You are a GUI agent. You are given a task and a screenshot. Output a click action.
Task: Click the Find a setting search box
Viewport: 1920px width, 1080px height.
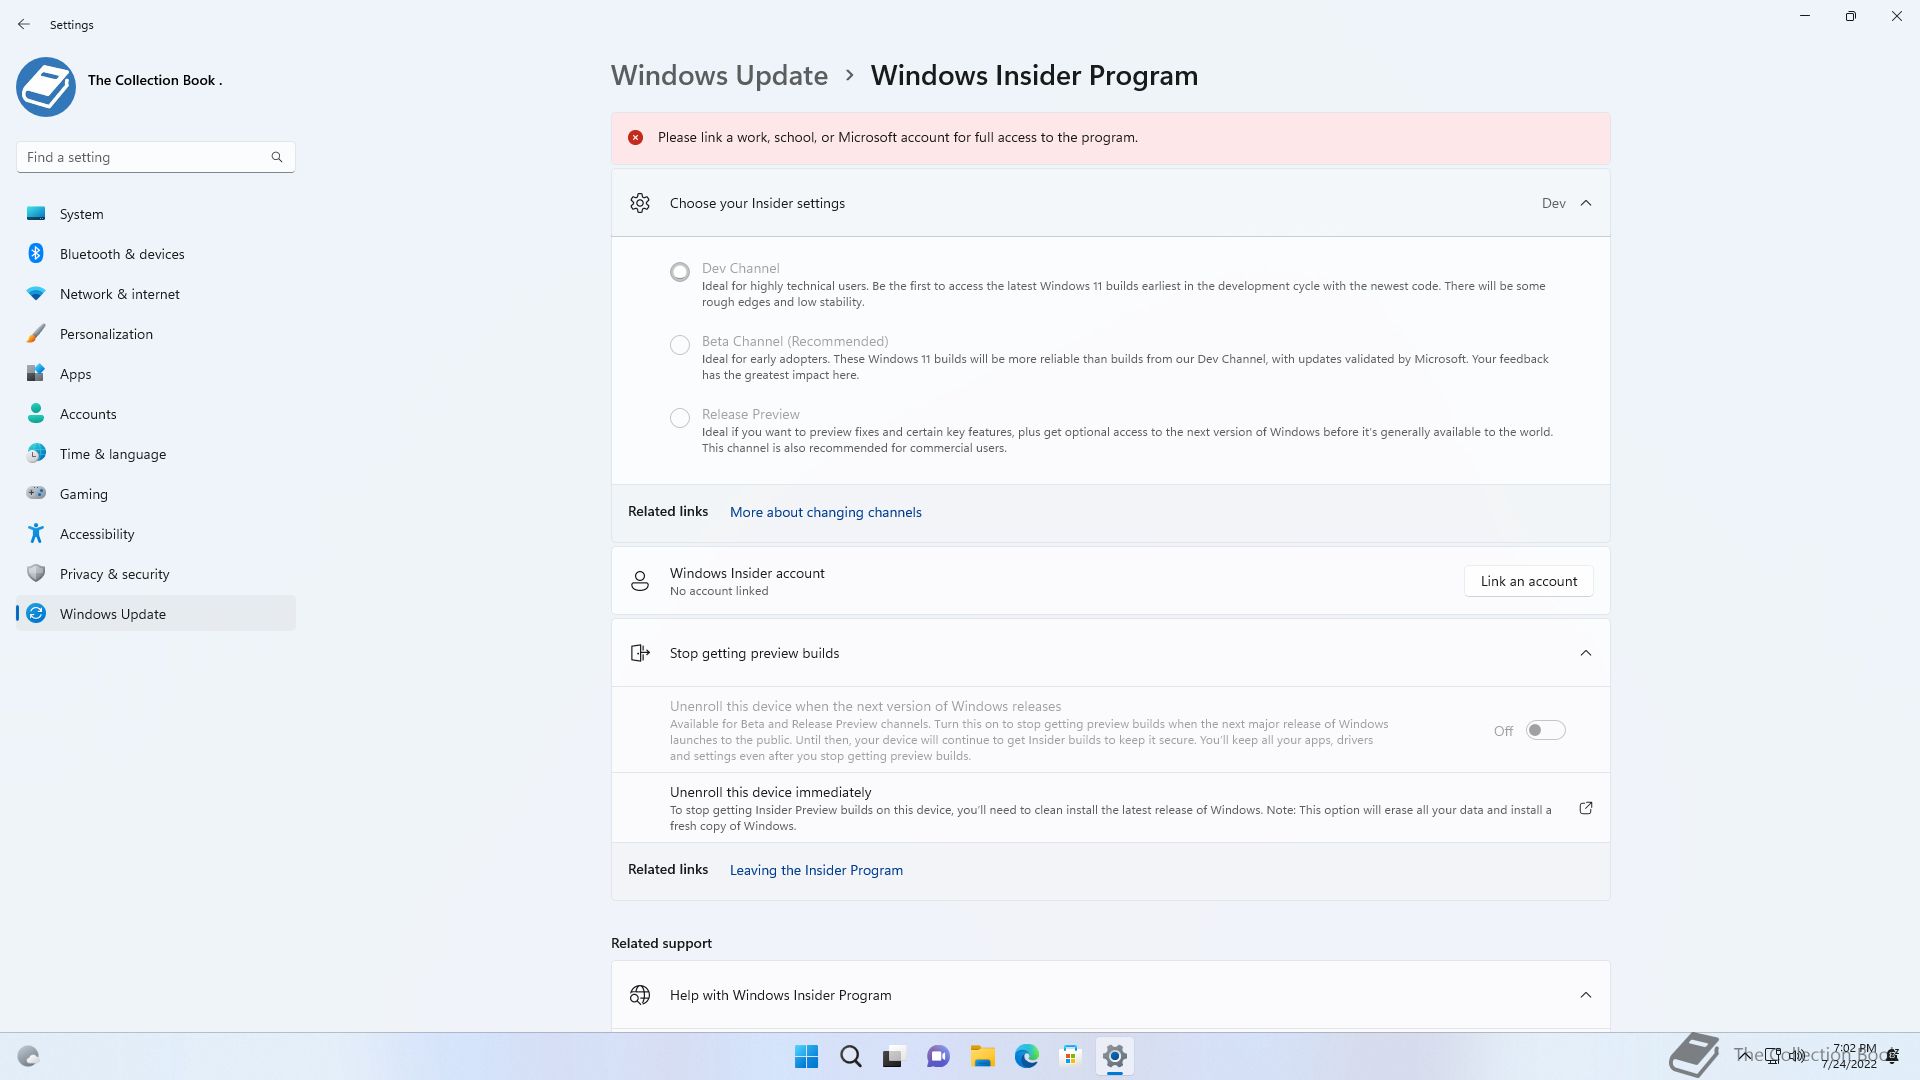click(x=155, y=157)
